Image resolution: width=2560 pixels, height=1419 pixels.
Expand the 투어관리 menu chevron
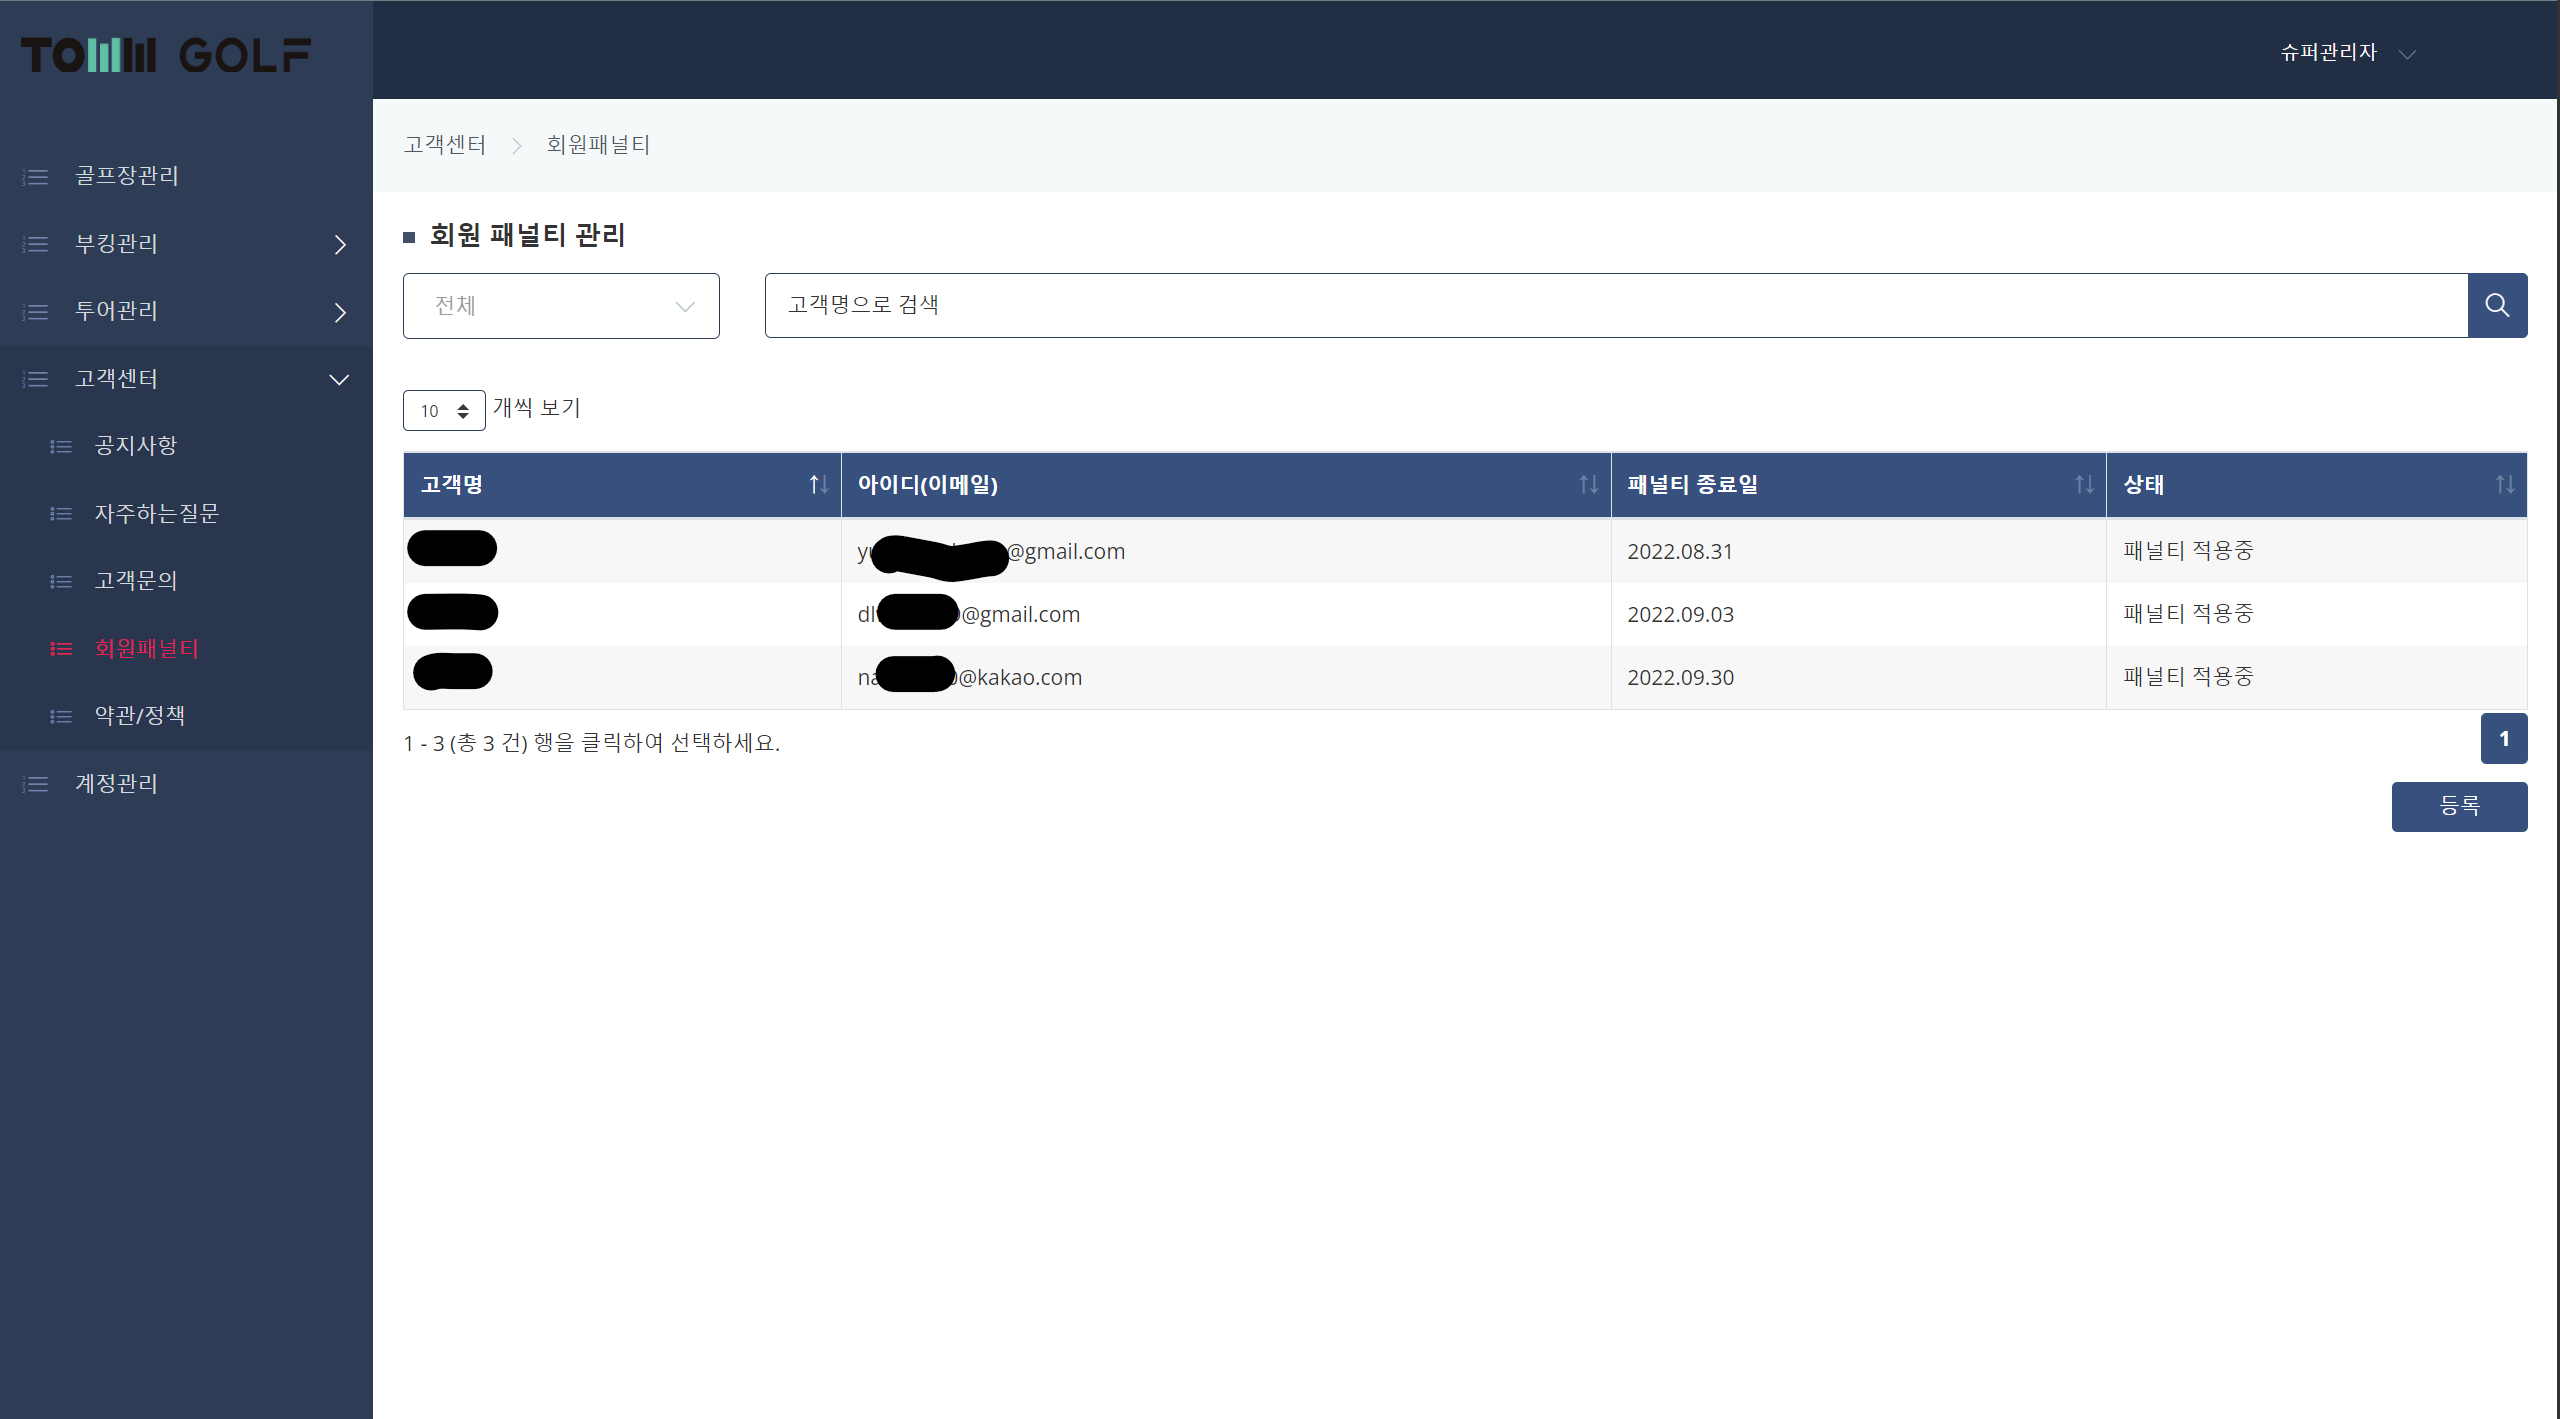340,312
